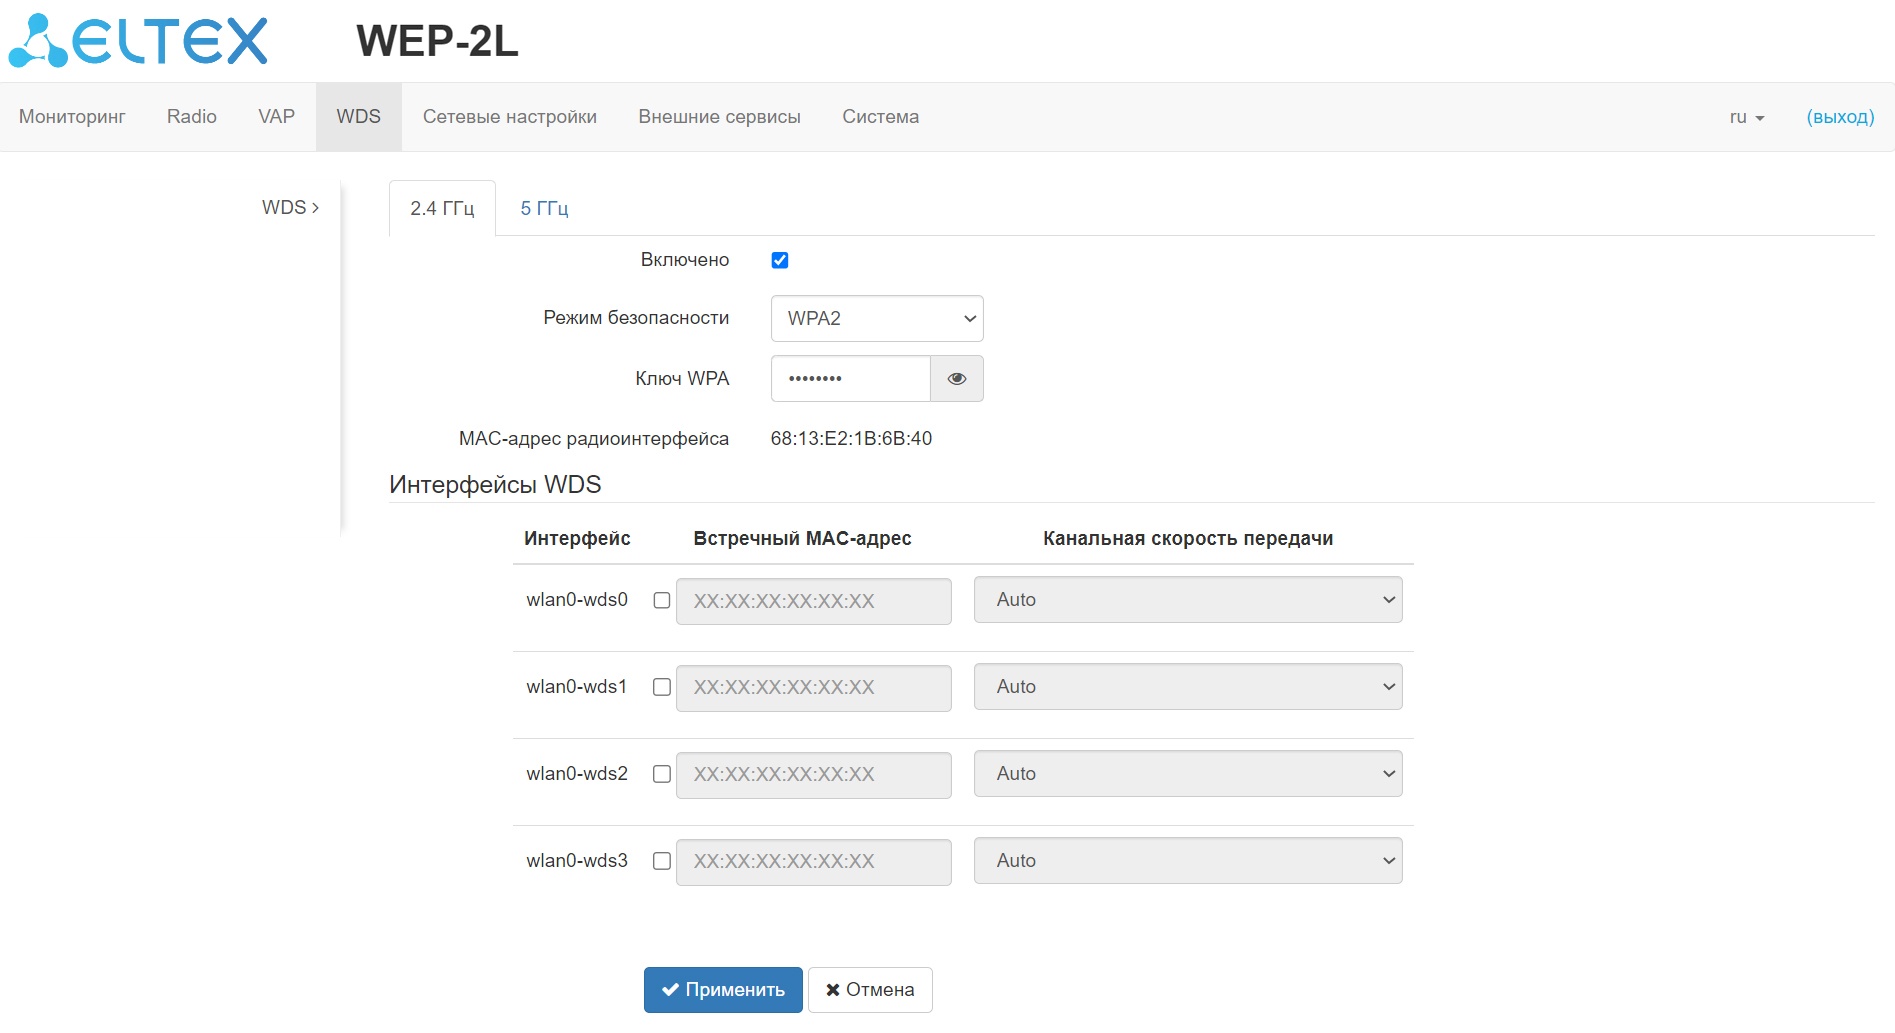Uncheck the Включено checkbox

tap(780, 260)
